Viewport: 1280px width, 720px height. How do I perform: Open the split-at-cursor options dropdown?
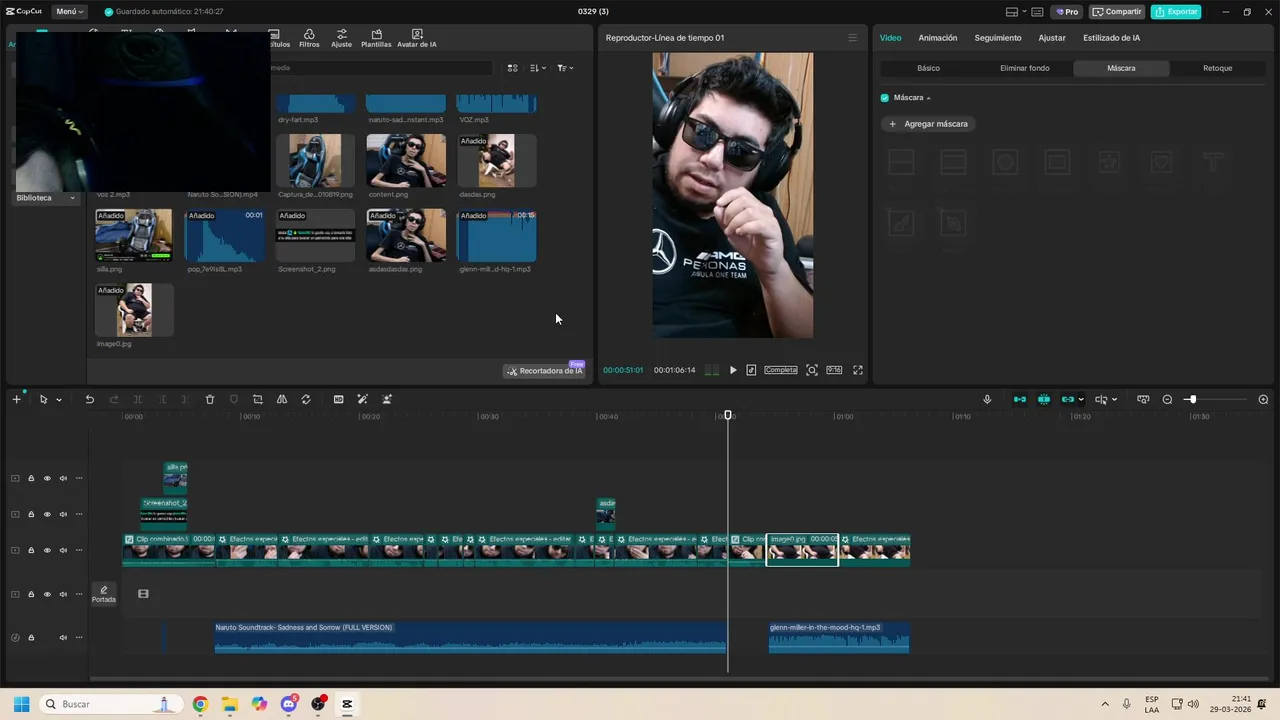click(x=1115, y=400)
